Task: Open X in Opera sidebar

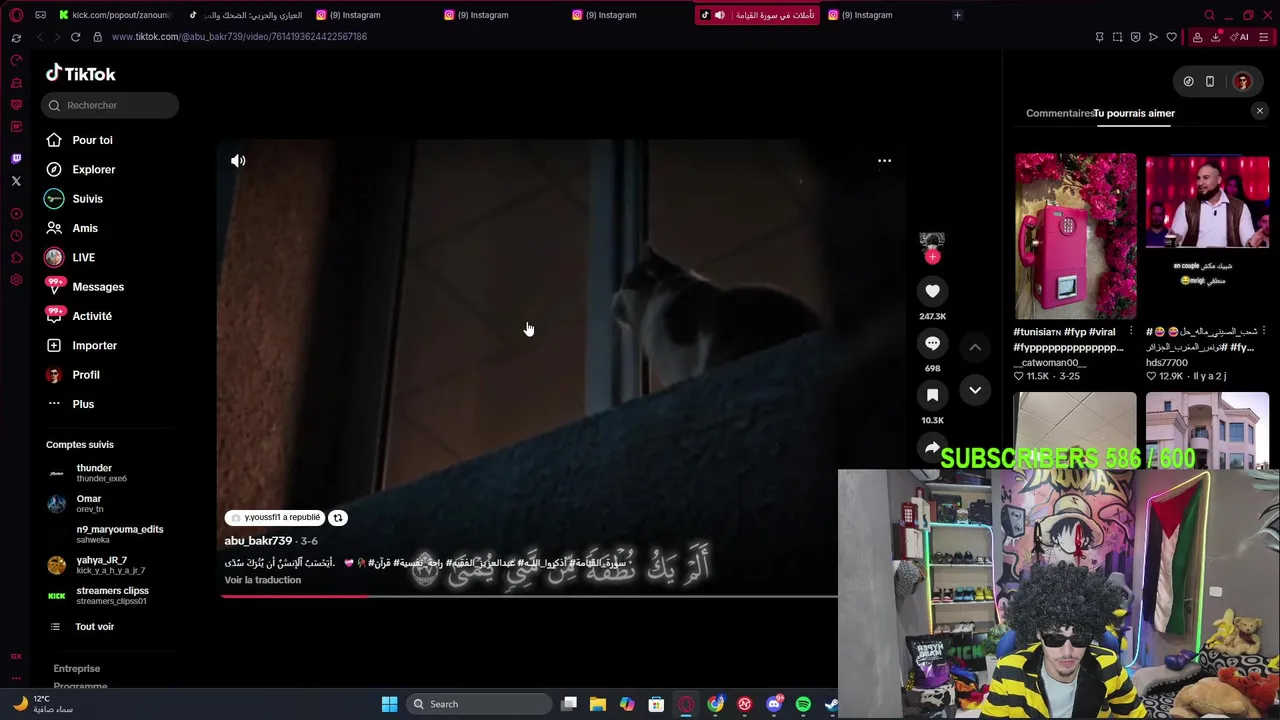Action: 16,181
